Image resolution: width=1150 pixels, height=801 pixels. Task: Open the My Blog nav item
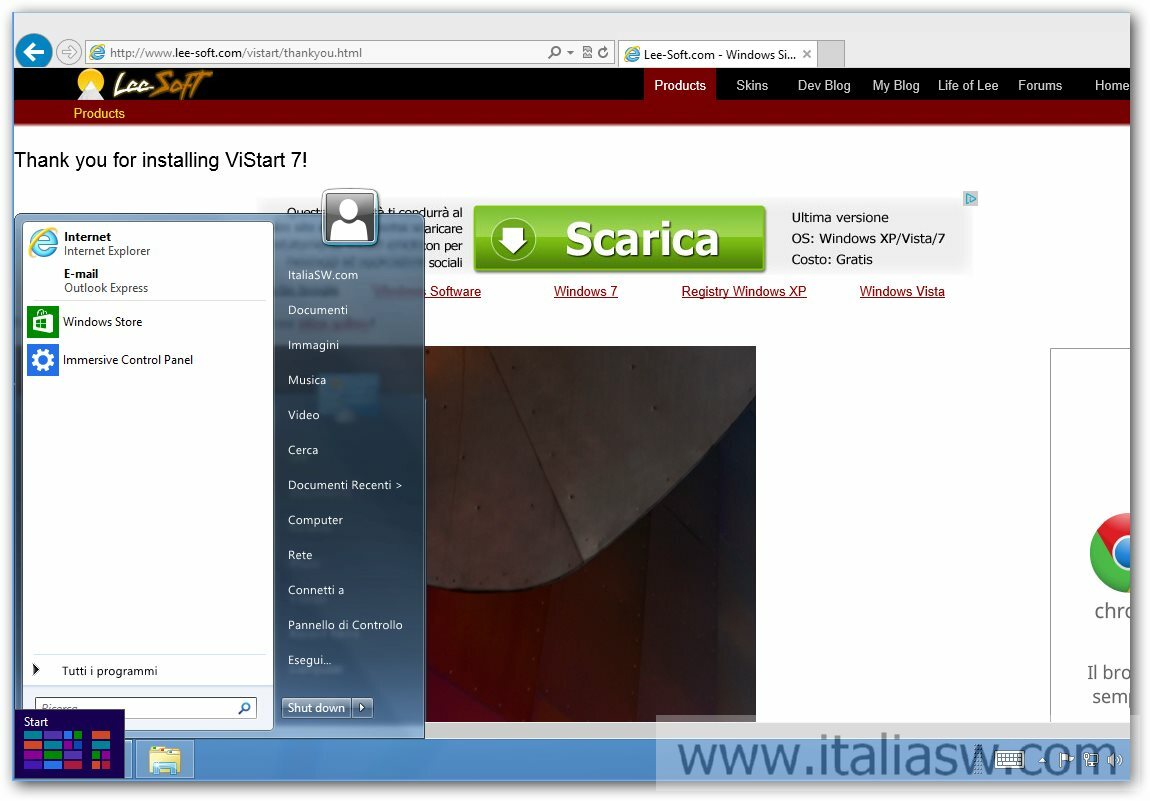pyautogui.click(x=896, y=85)
